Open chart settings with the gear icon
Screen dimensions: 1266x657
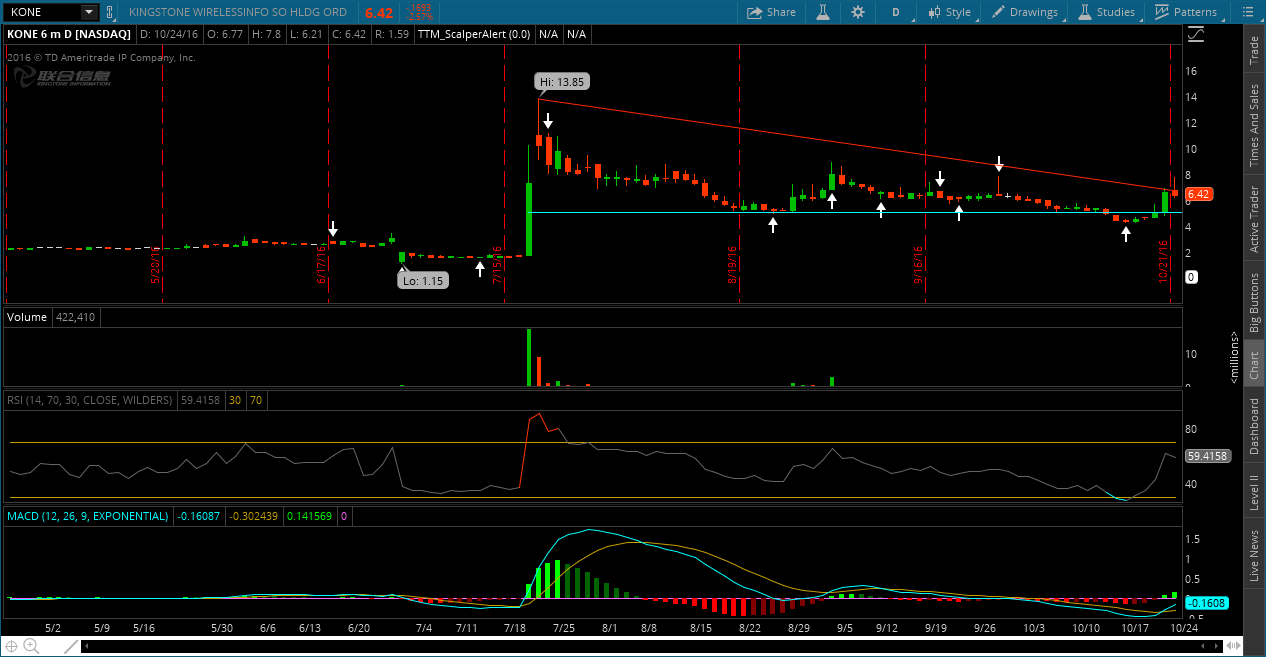[858, 12]
